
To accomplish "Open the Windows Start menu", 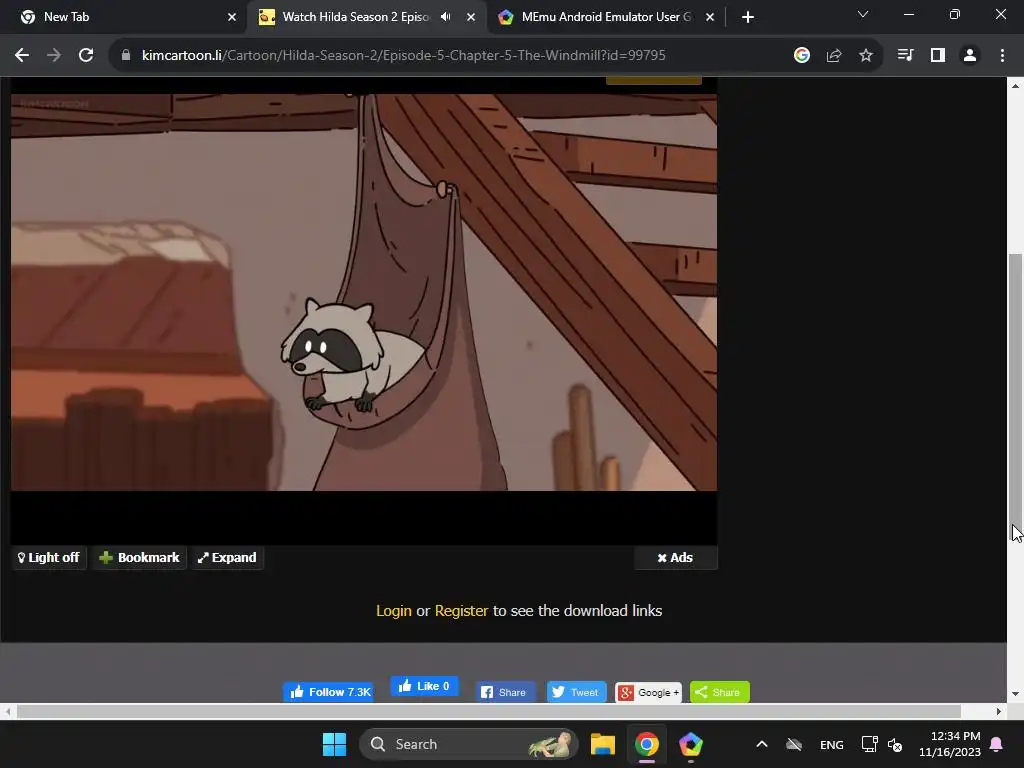I will [x=334, y=744].
